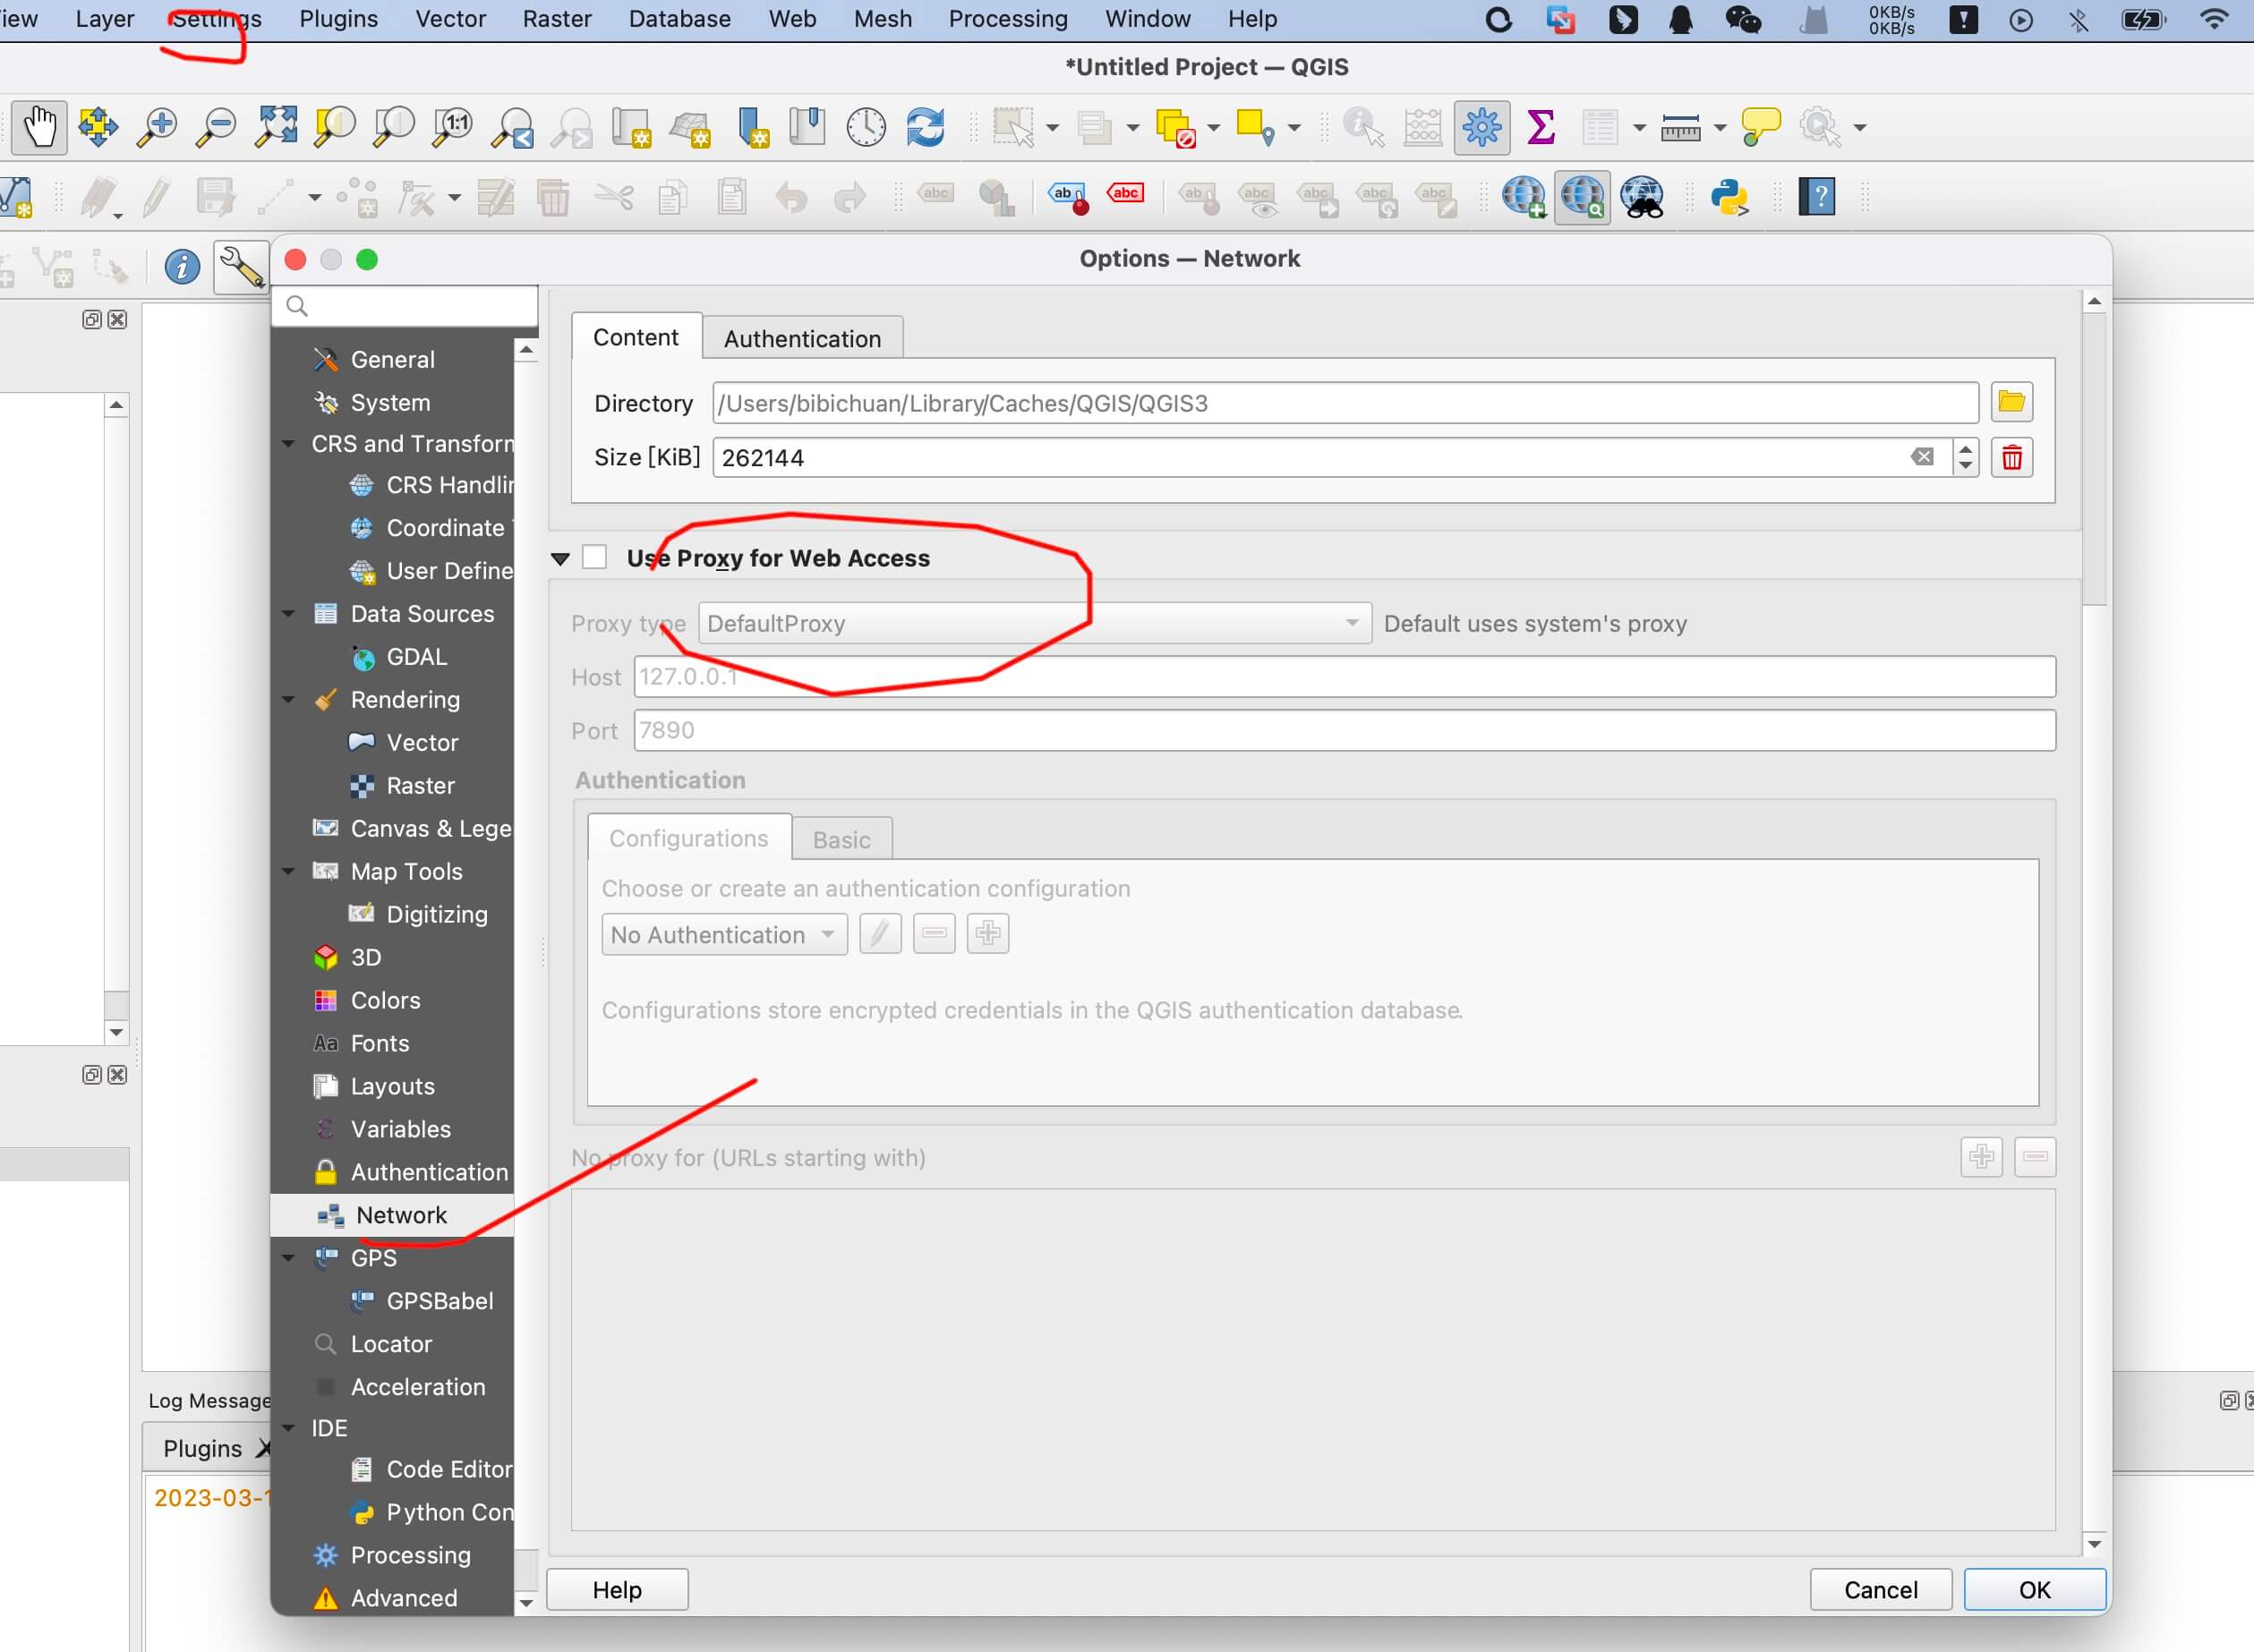Viewport: 2254px width, 1652px height.
Task: Select Colors in the options sidebar
Action: [385, 999]
